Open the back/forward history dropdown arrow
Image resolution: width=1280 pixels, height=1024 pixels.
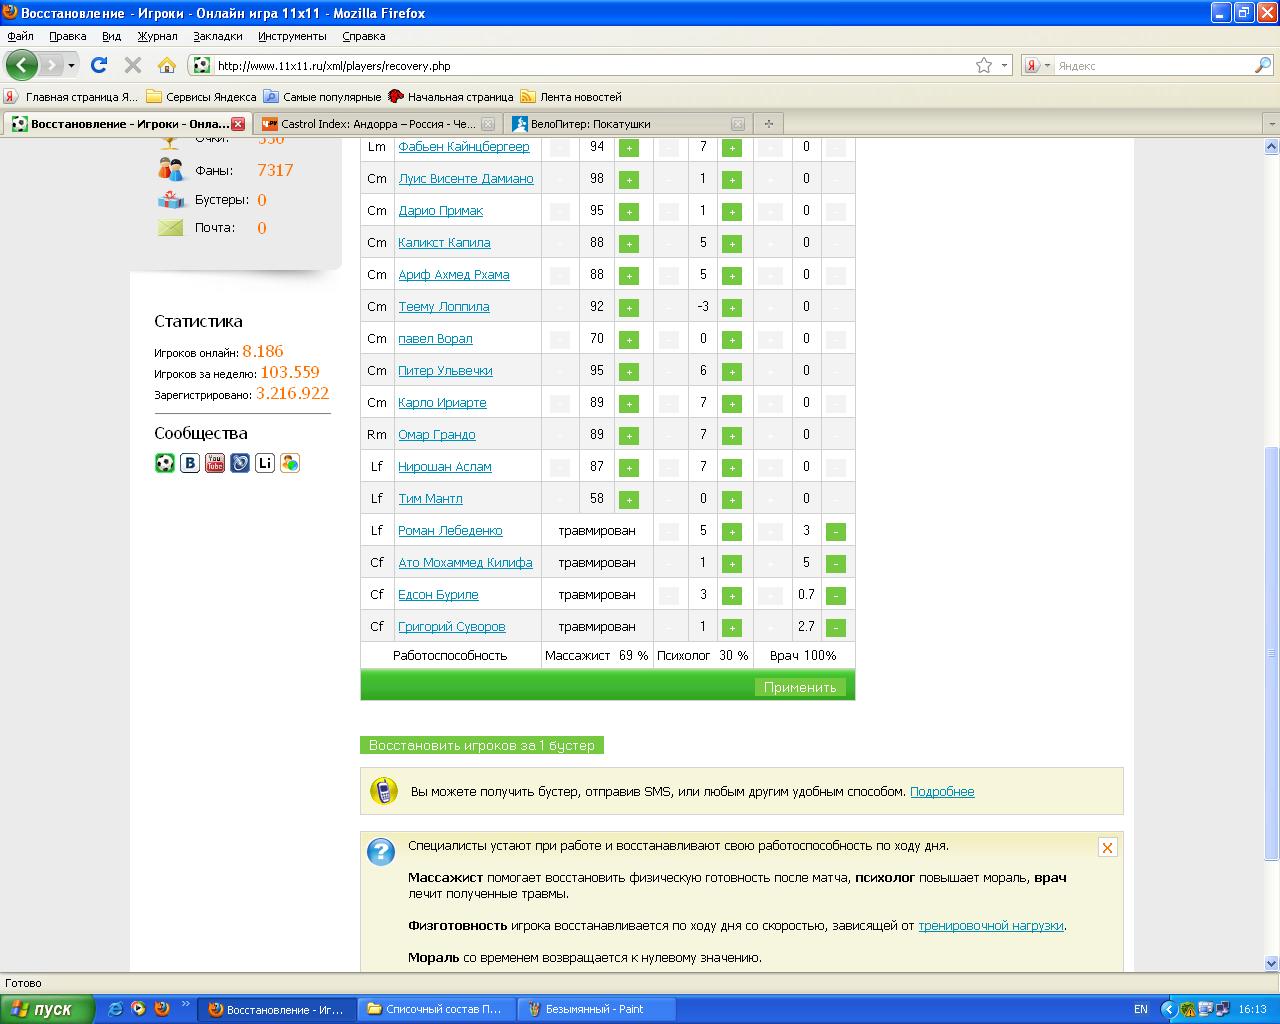pyautogui.click(x=71, y=65)
